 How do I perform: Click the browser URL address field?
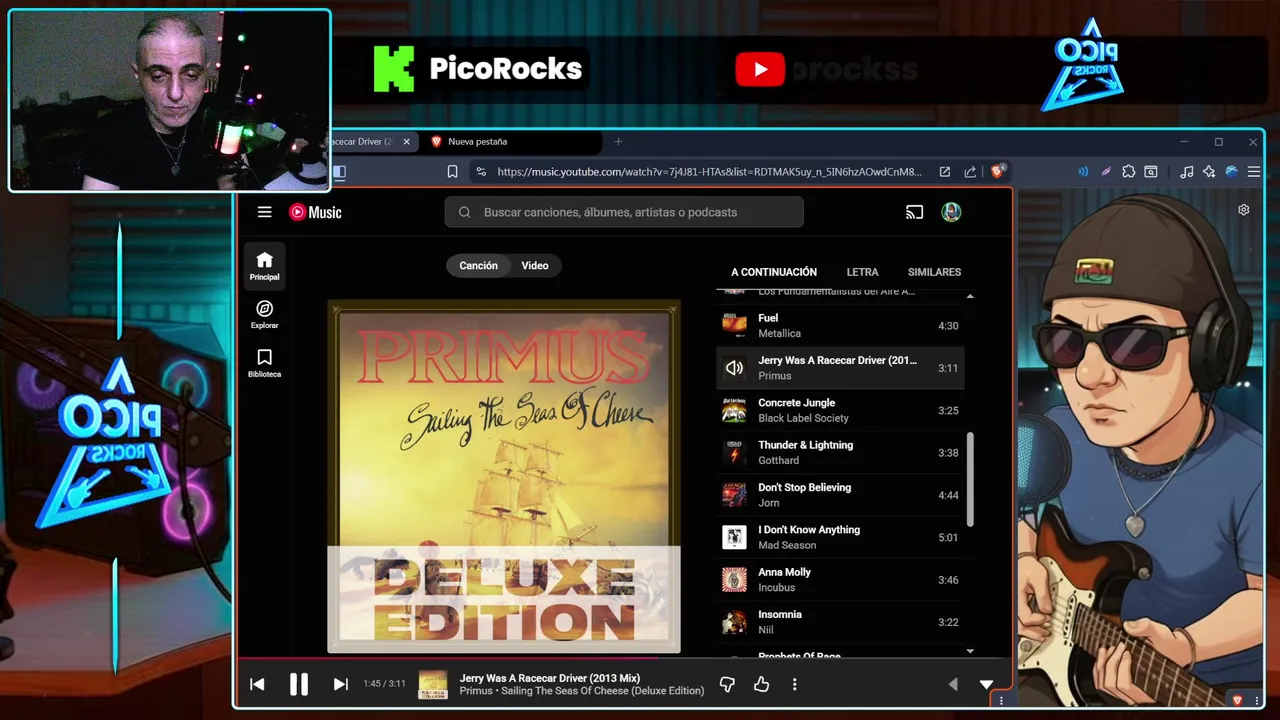point(709,172)
